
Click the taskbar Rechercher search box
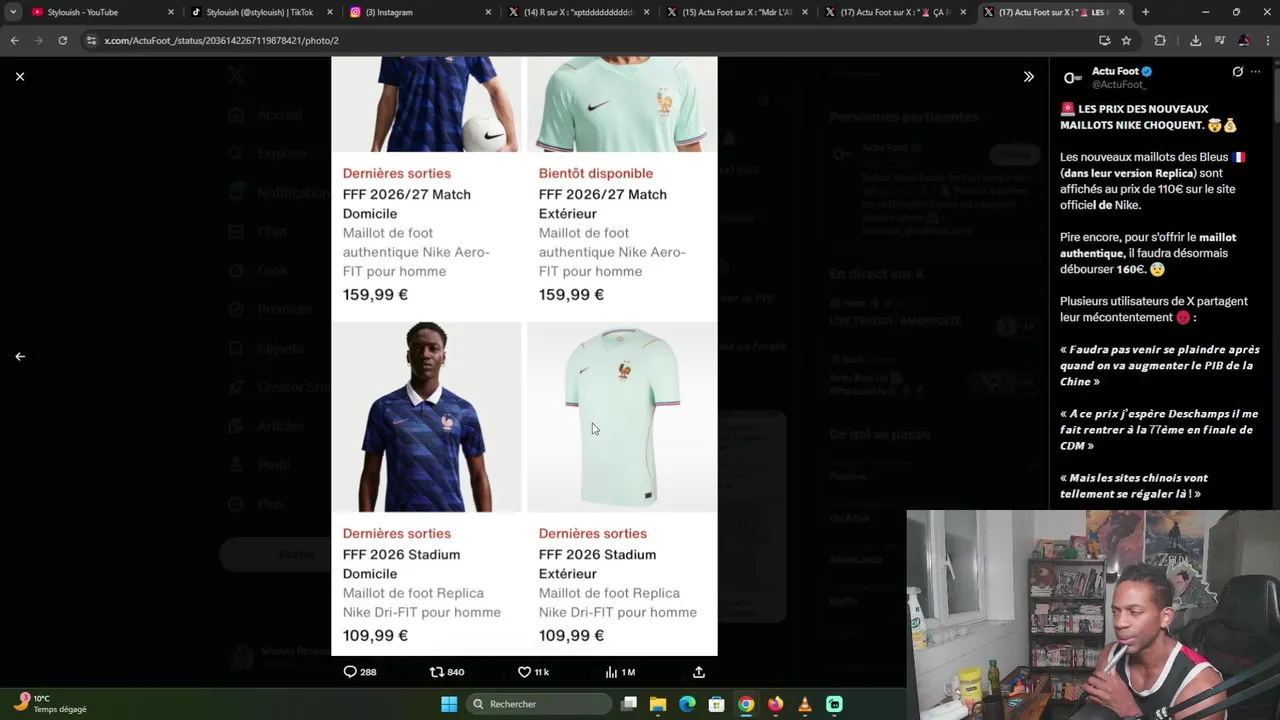pos(540,704)
